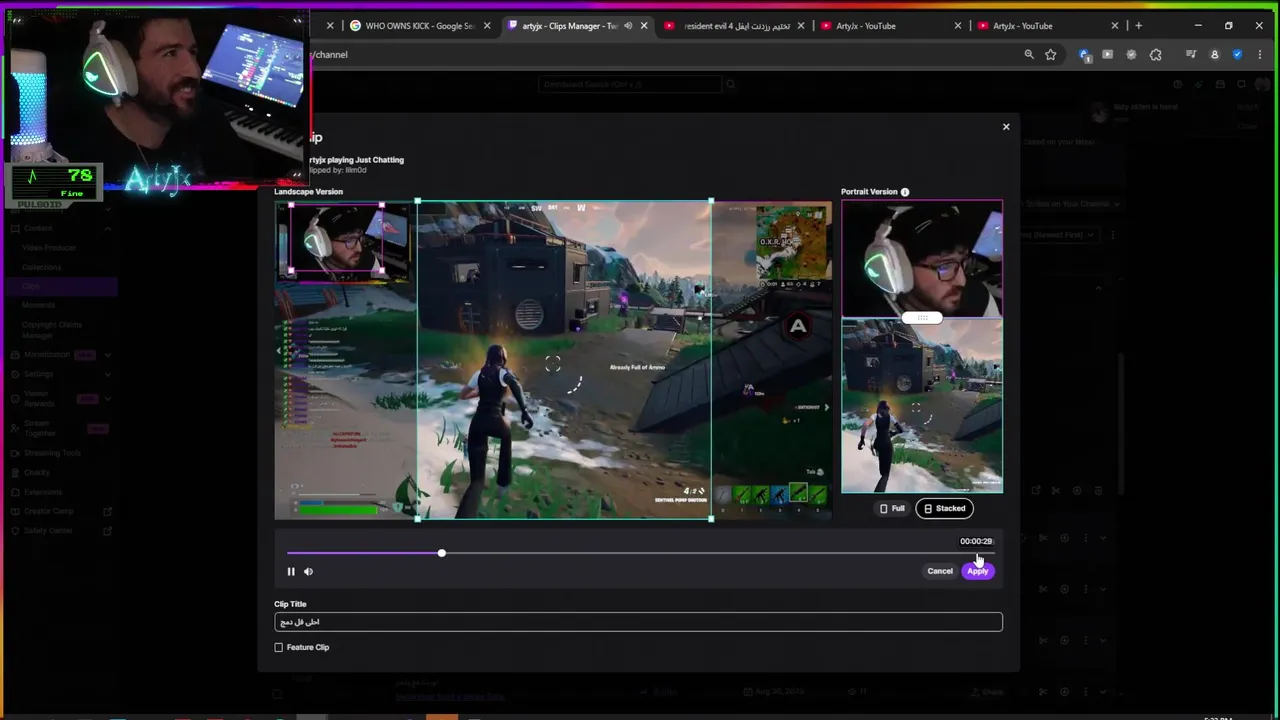1280x720 pixels.
Task: Expand the Settings sidebar section
Action: 107,374
